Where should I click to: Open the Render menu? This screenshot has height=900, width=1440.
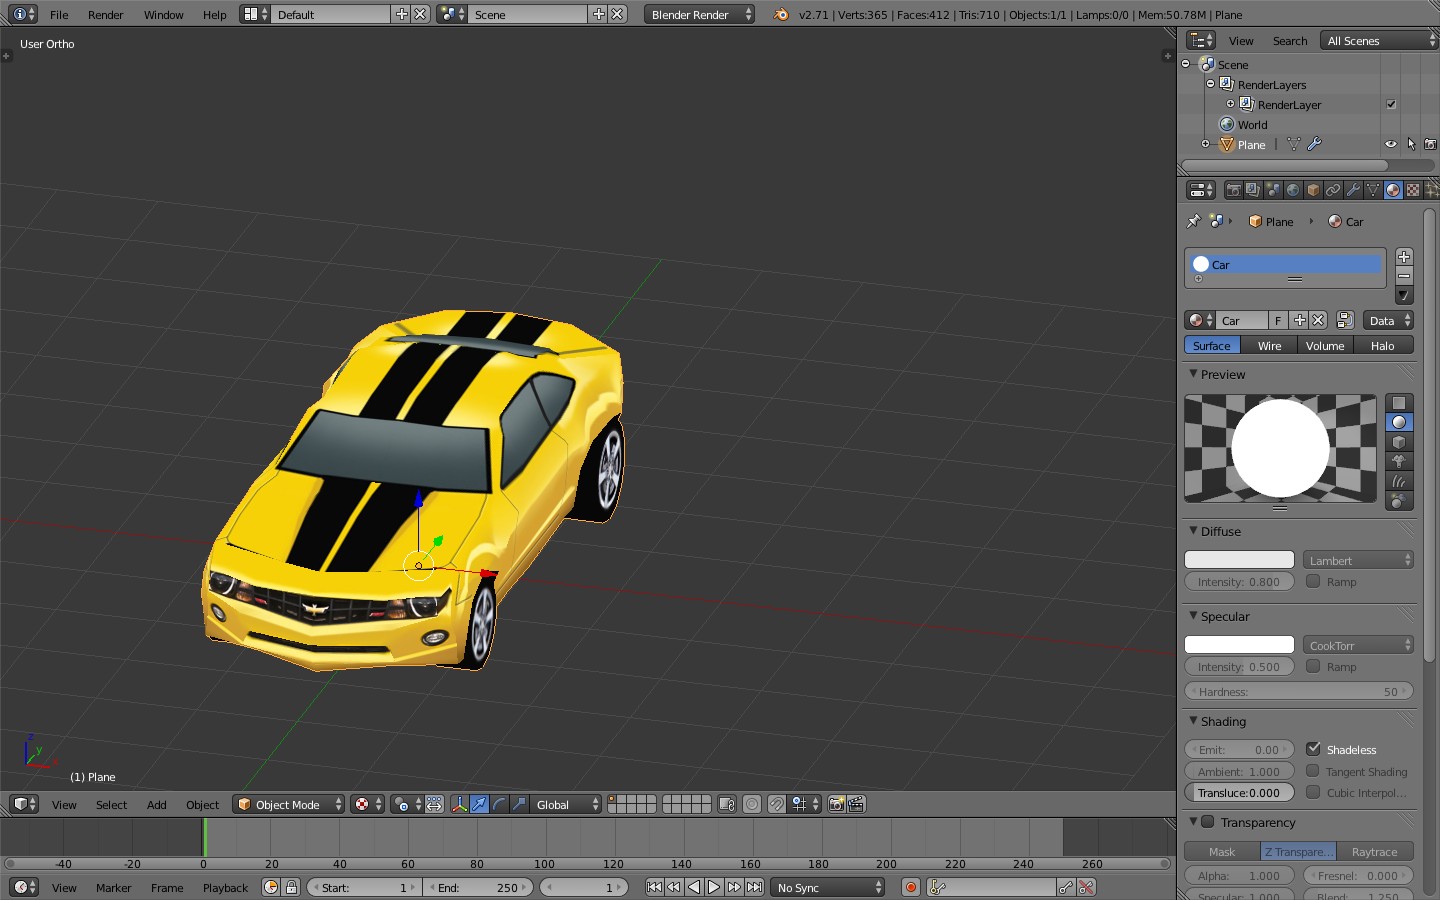(x=105, y=15)
